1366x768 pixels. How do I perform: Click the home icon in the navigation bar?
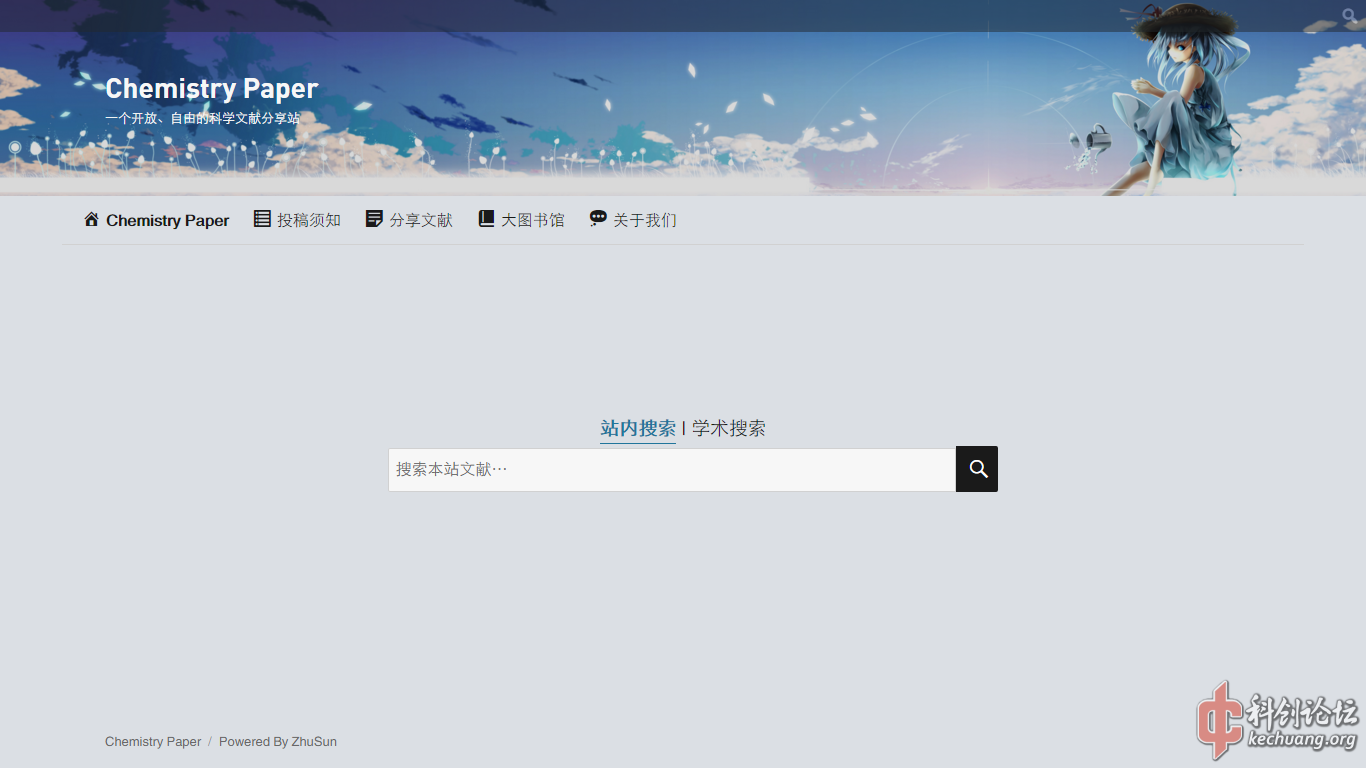click(x=91, y=219)
